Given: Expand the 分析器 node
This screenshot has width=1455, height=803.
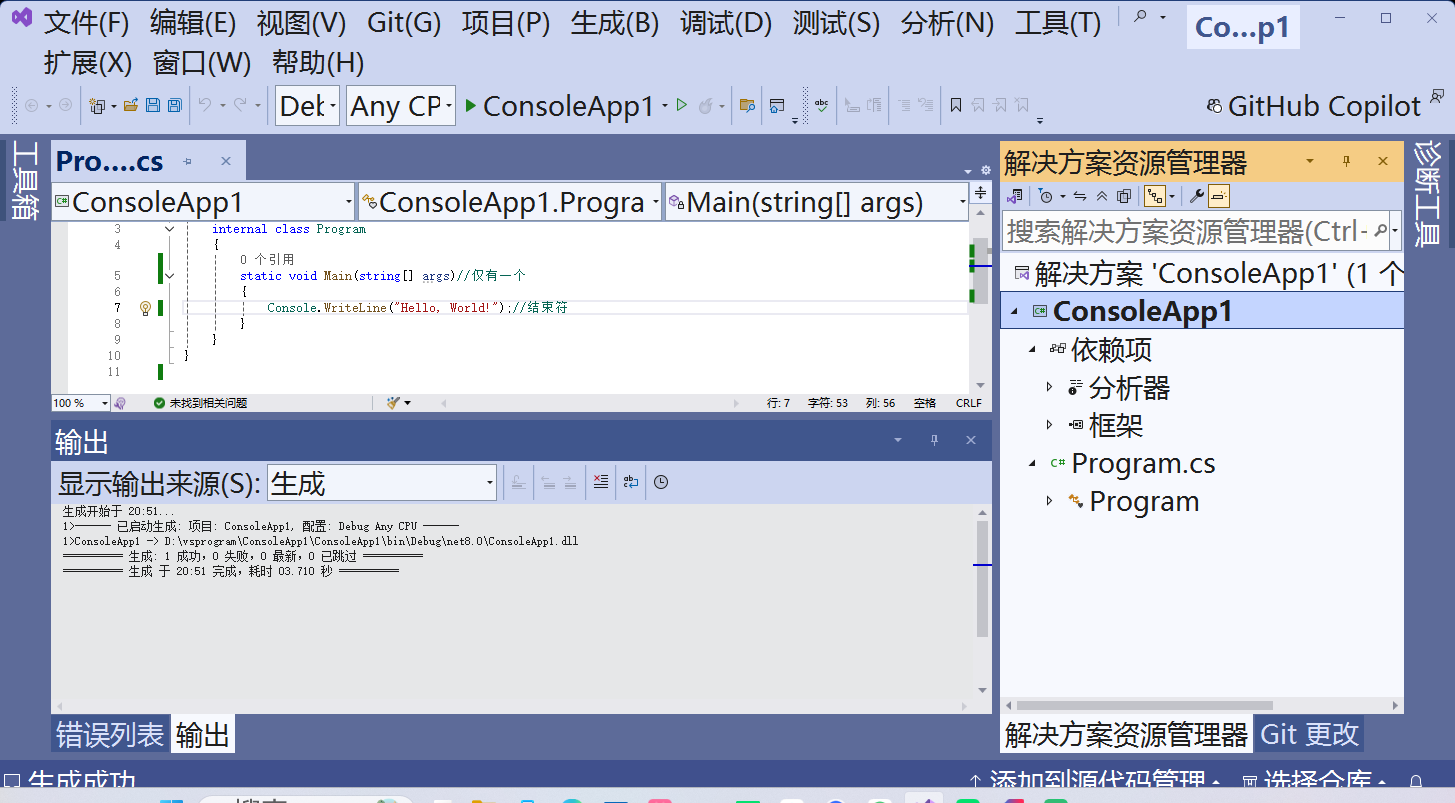Looking at the screenshot, I should (1049, 387).
